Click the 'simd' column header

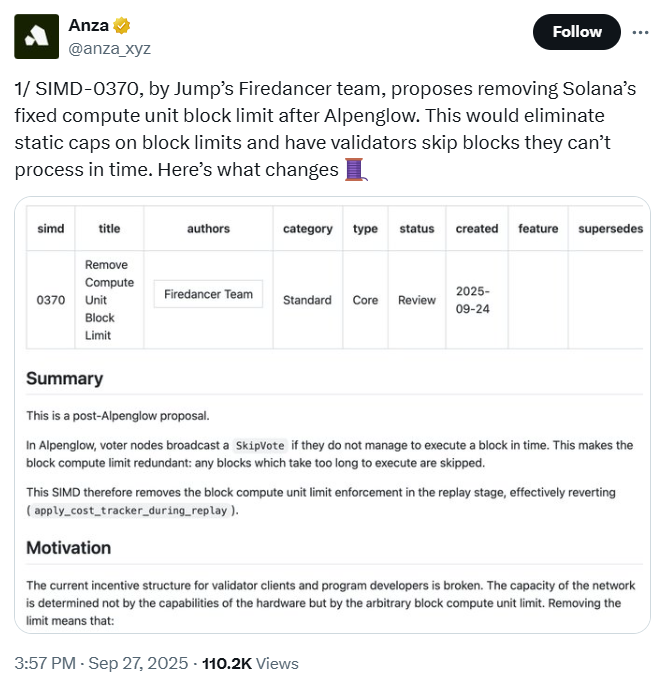50,229
